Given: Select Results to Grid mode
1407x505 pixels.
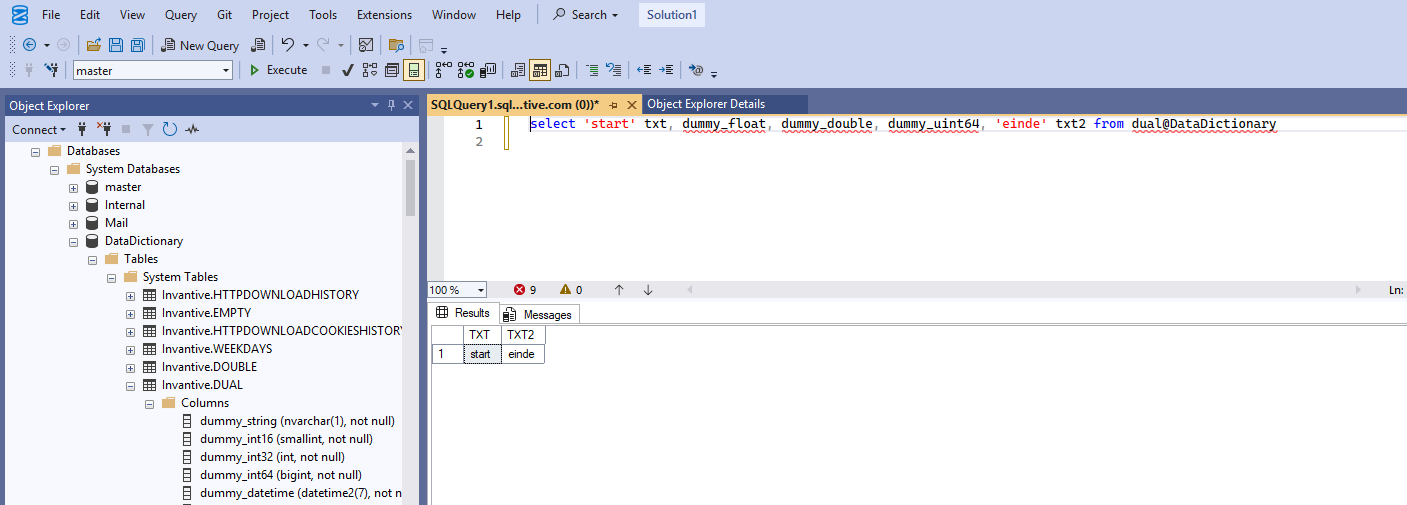Looking at the screenshot, I should [x=540, y=70].
